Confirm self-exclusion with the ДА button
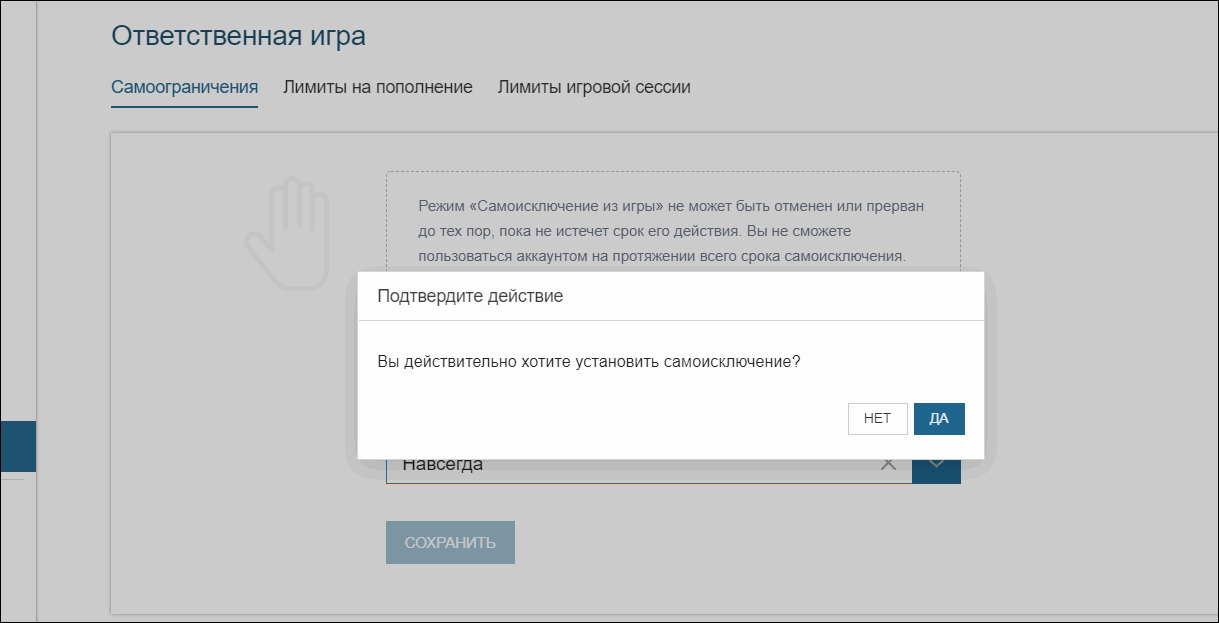Image resolution: width=1219 pixels, height=623 pixels. click(x=939, y=419)
